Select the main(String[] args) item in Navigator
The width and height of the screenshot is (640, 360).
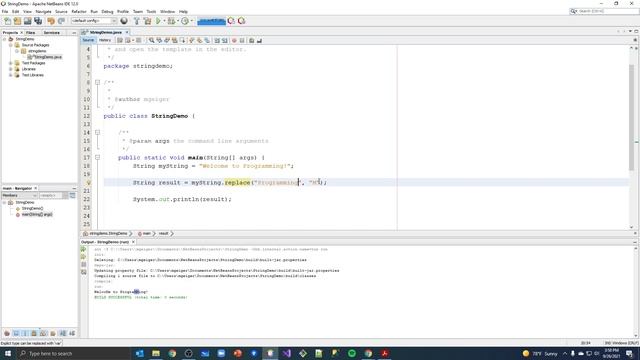click(x=37, y=214)
